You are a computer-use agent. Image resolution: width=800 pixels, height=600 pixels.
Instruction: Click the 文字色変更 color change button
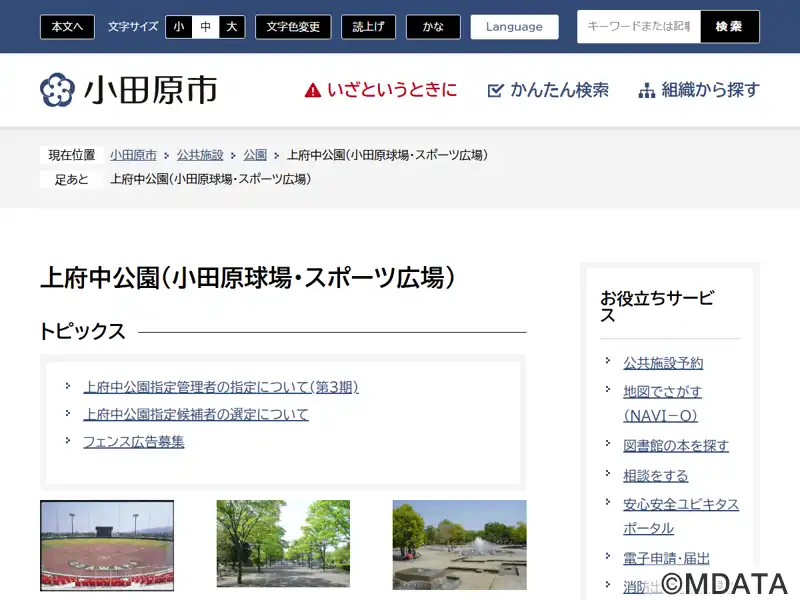tap(293, 27)
